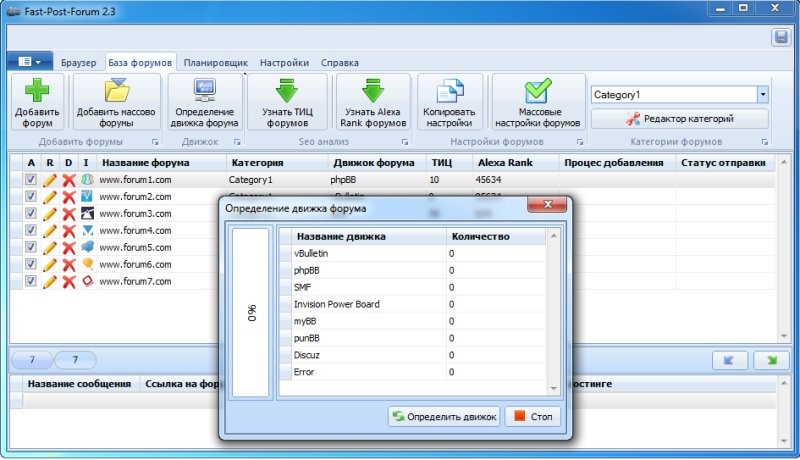Expand the Seo analysis group launcher

click(403, 142)
